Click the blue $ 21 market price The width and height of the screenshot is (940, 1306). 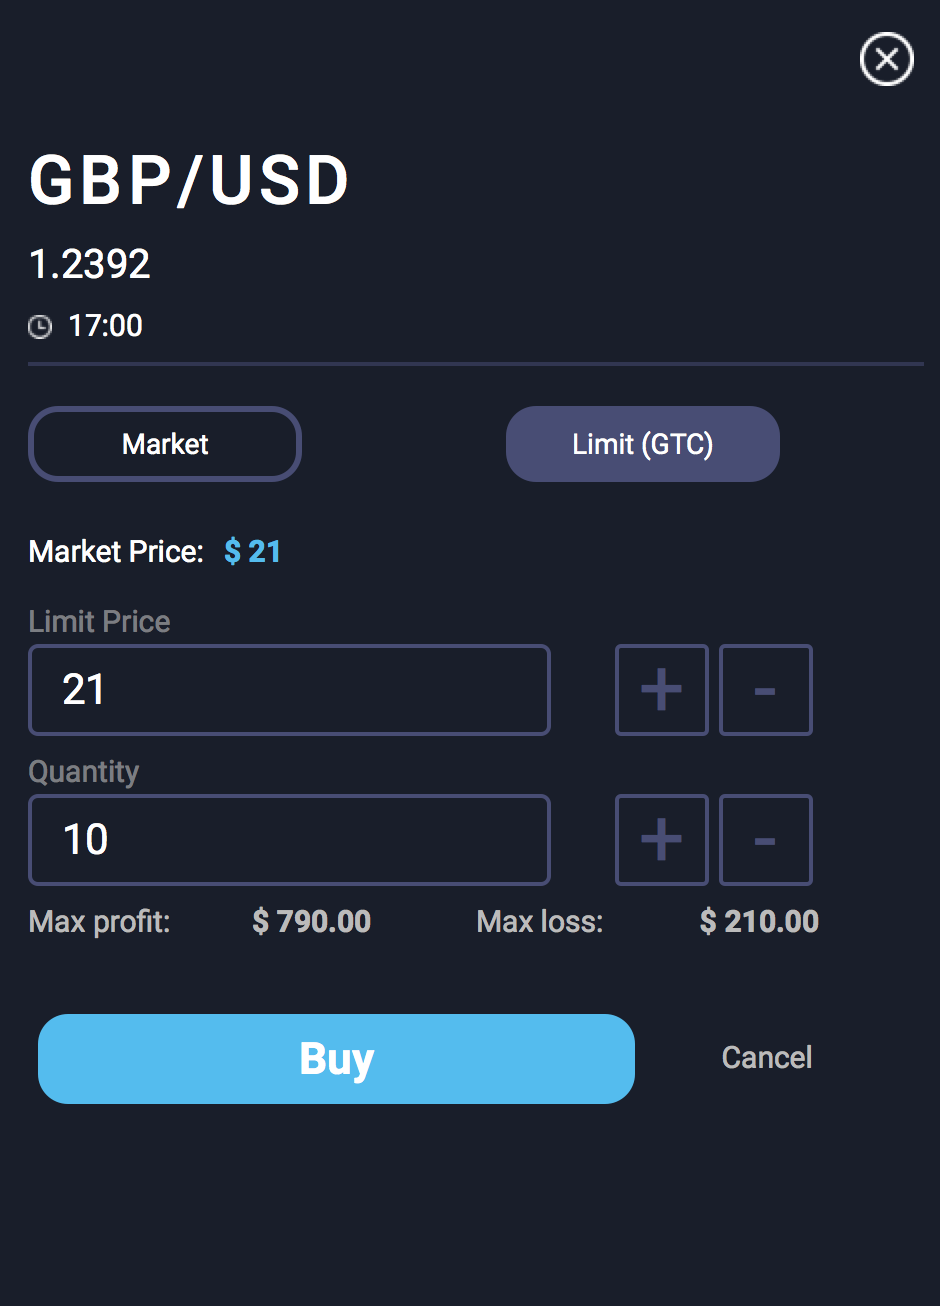[252, 552]
